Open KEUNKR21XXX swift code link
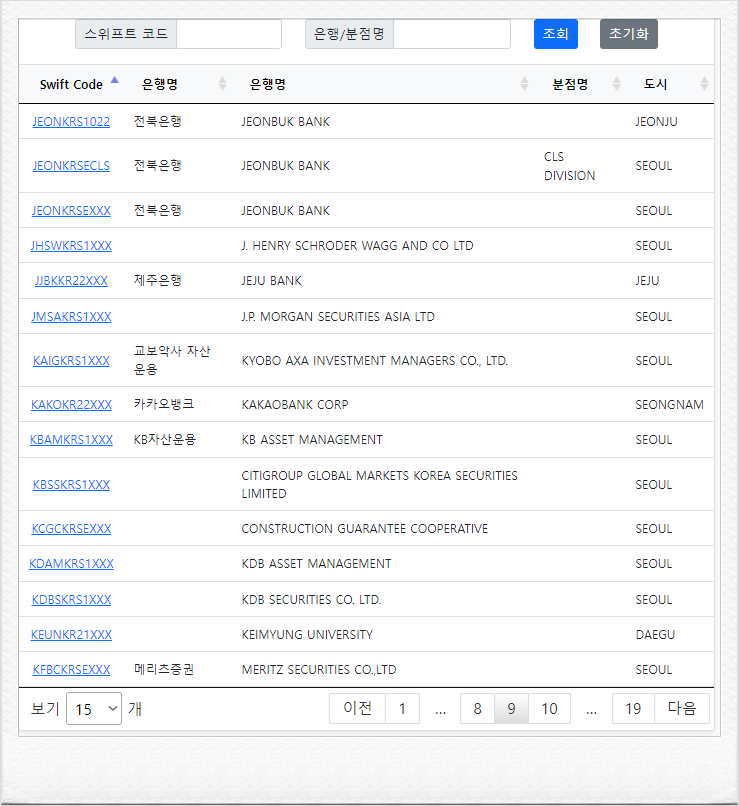 click(x=71, y=635)
